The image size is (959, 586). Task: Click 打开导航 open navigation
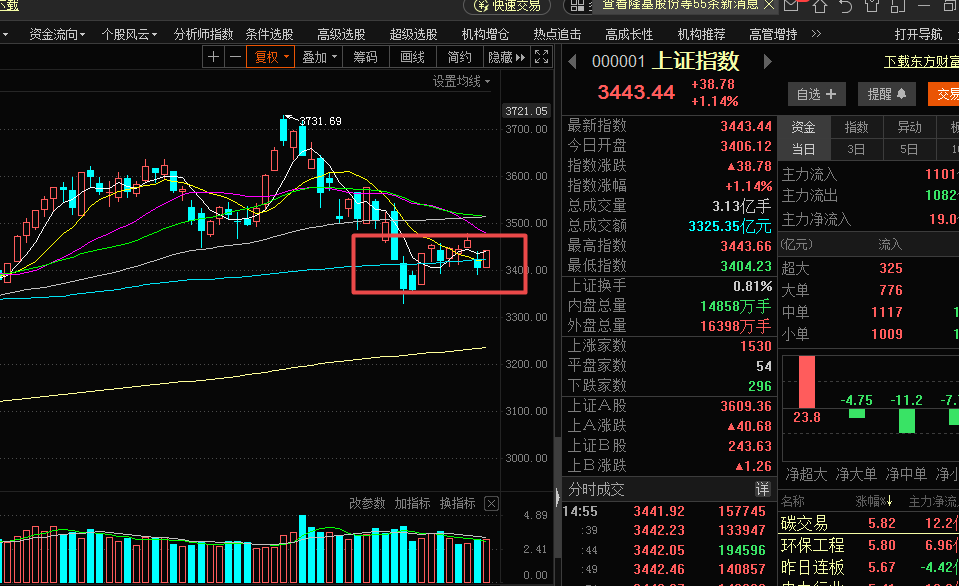pyautogui.click(x=918, y=34)
